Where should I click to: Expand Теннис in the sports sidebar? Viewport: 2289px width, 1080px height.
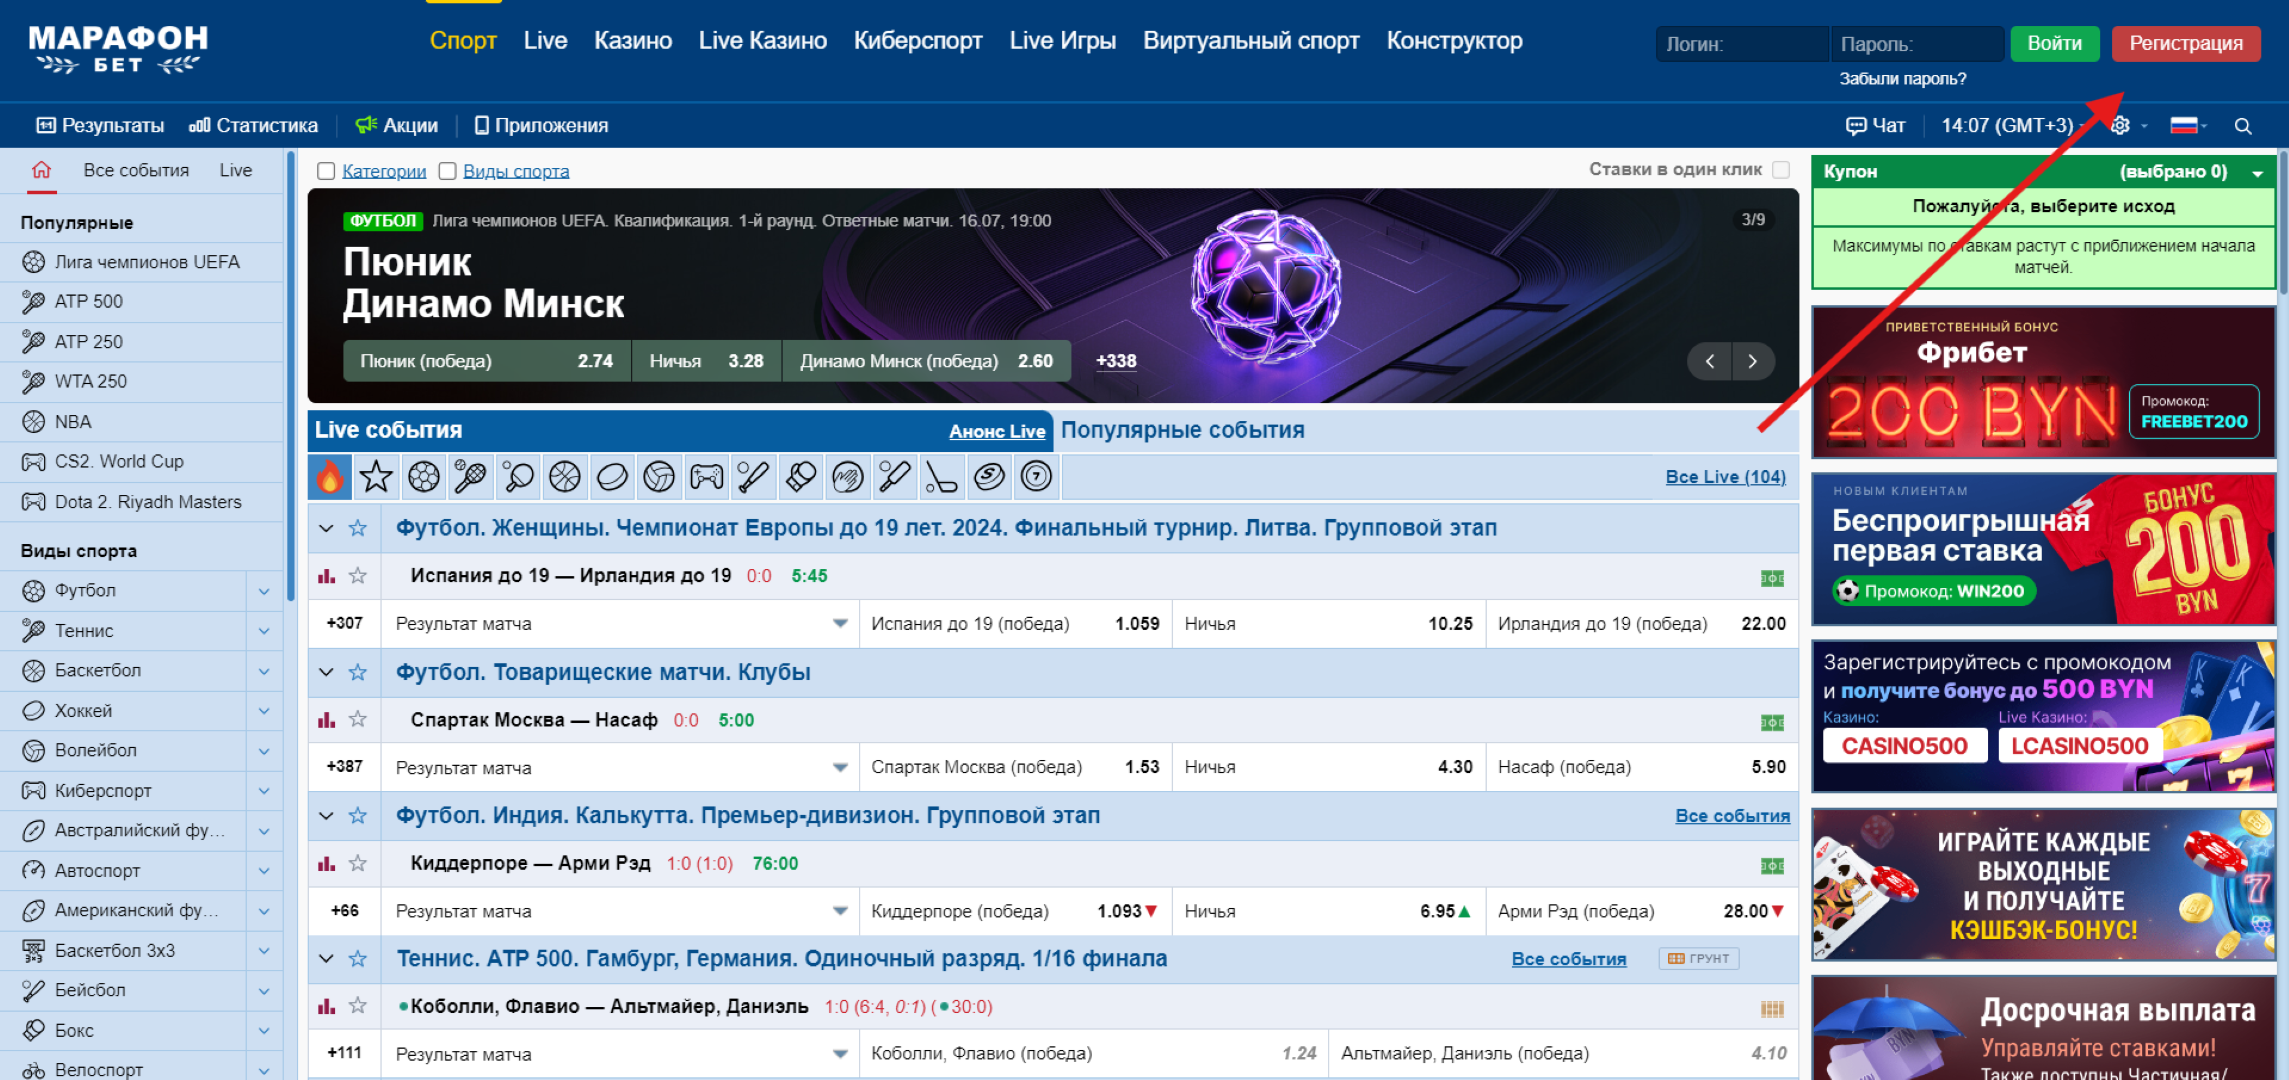pyautogui.click(x=264, y=631)
